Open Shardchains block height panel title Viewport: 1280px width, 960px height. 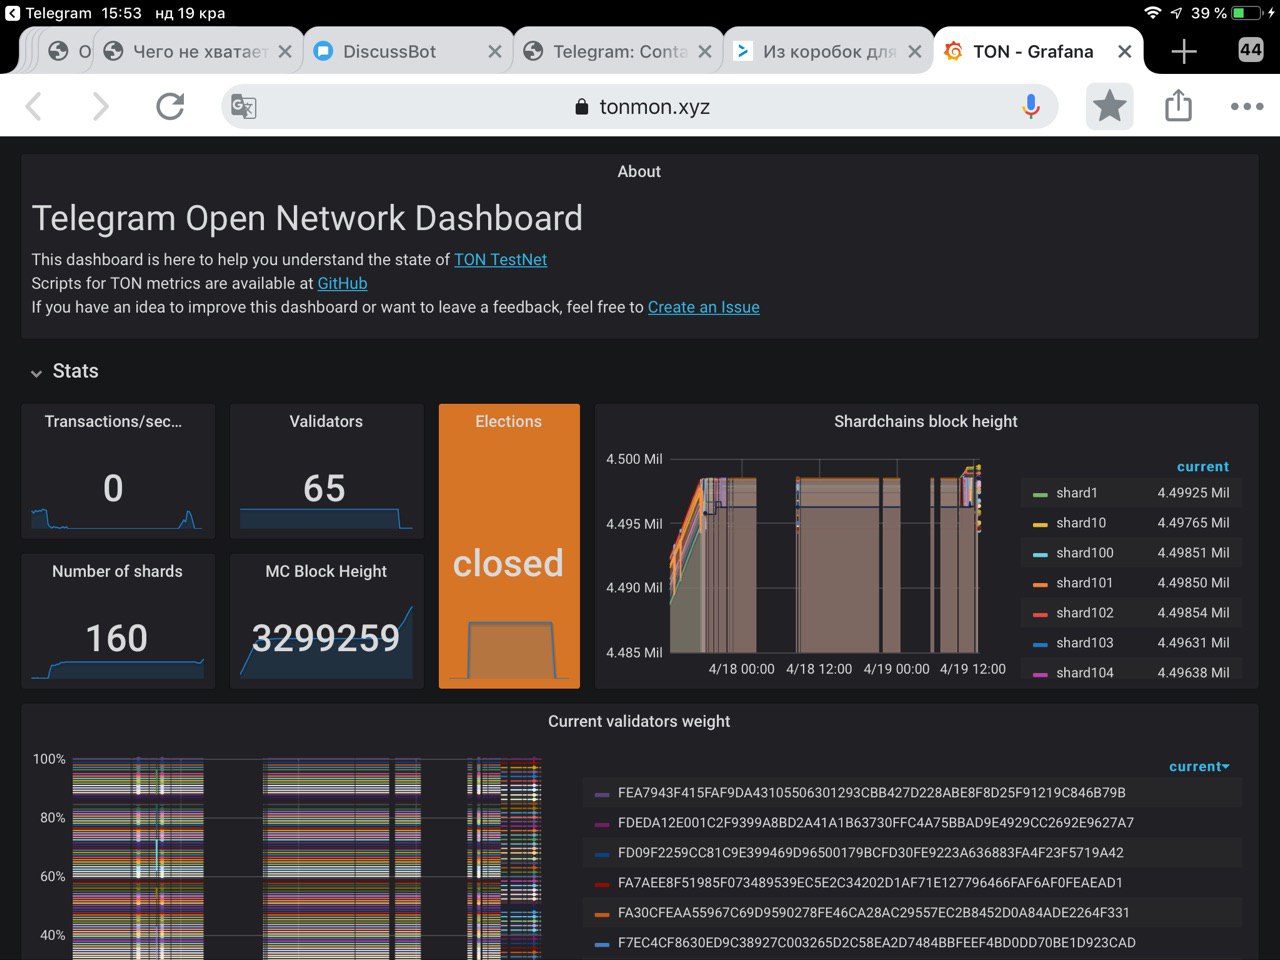926,421
